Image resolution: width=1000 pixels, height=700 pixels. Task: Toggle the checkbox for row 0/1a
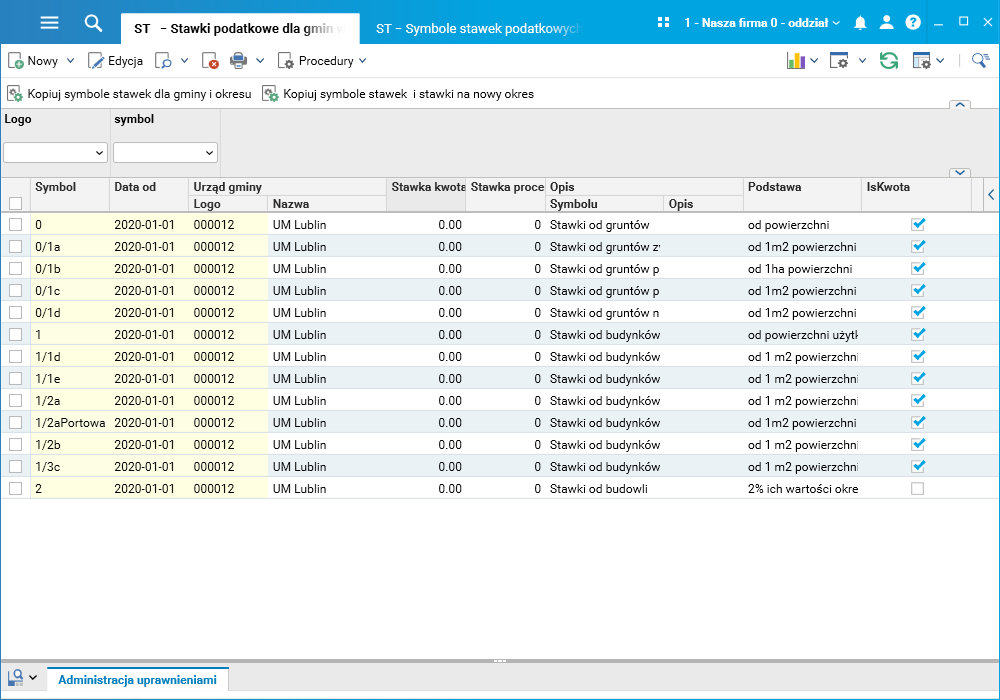15,247
